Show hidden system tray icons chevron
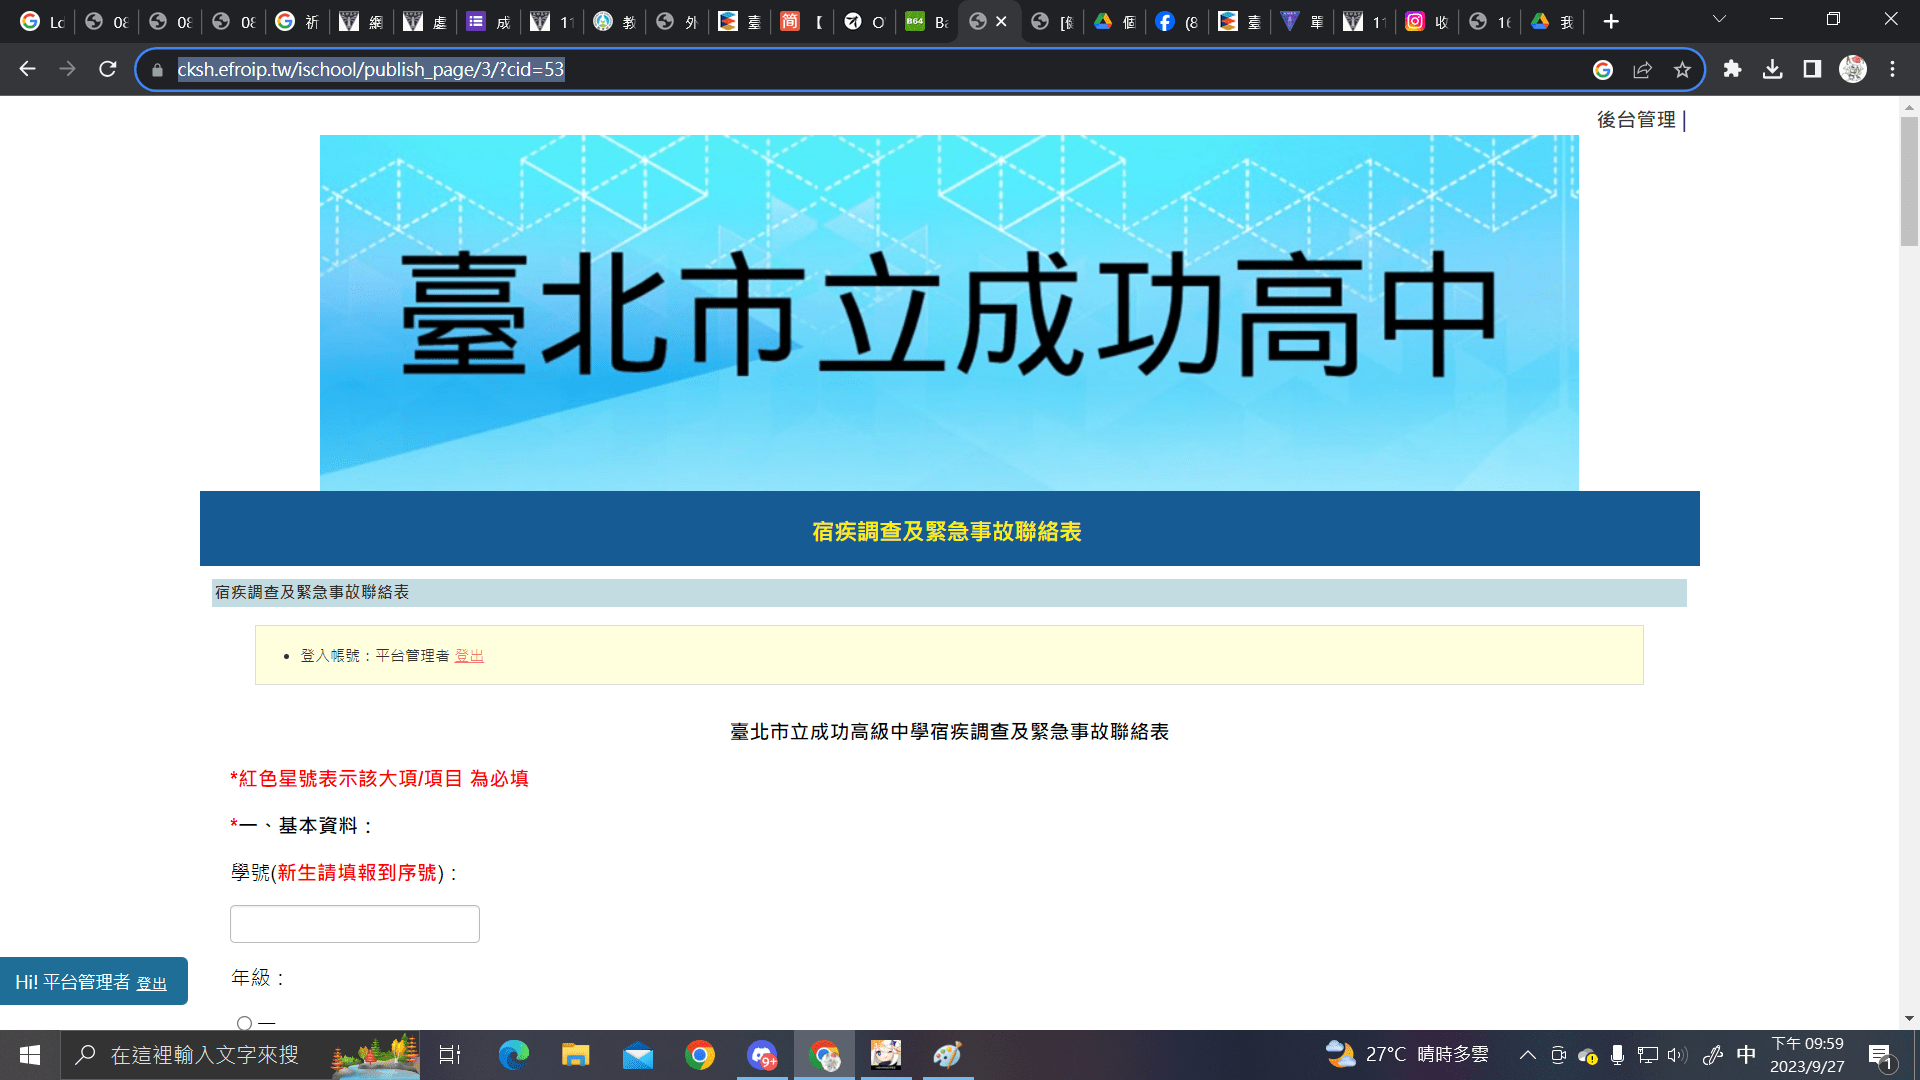This screenshot has height=1080, width=1920. tap(1527, 1055)
